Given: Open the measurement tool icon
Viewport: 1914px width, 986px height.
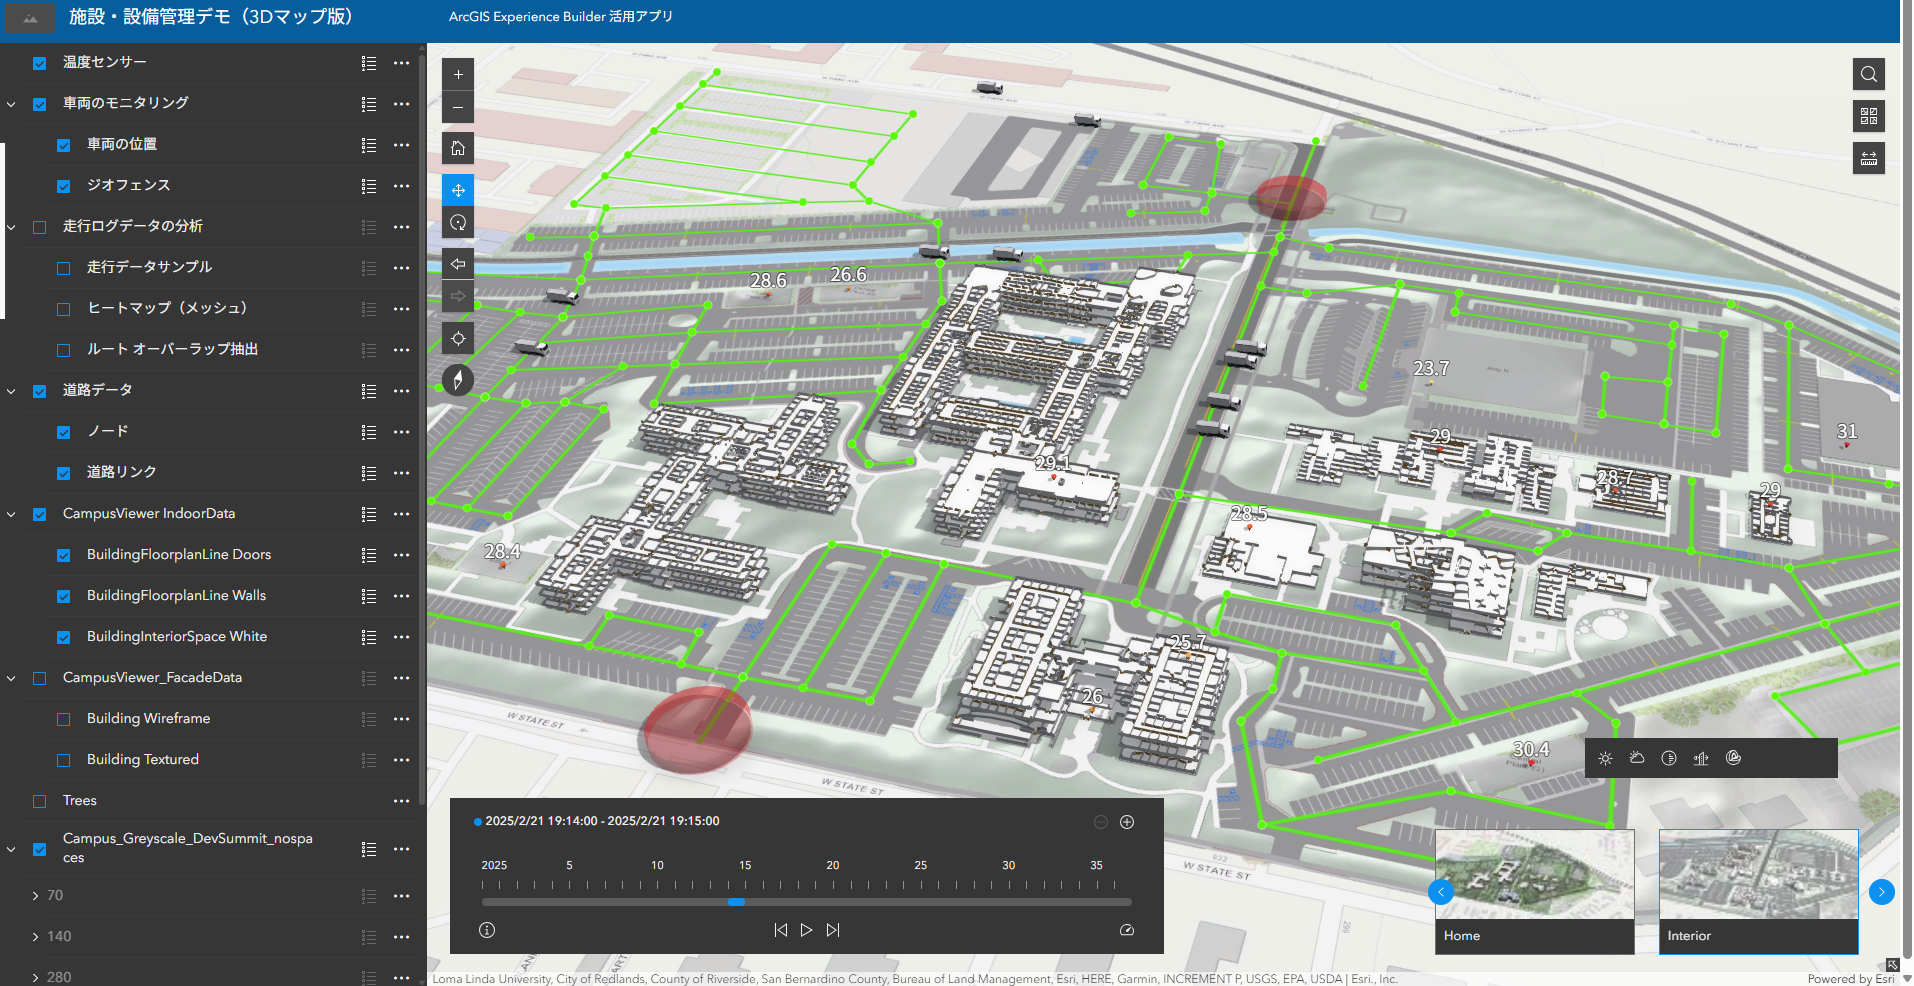Looking at the screenshot, I should point(1868,158).
